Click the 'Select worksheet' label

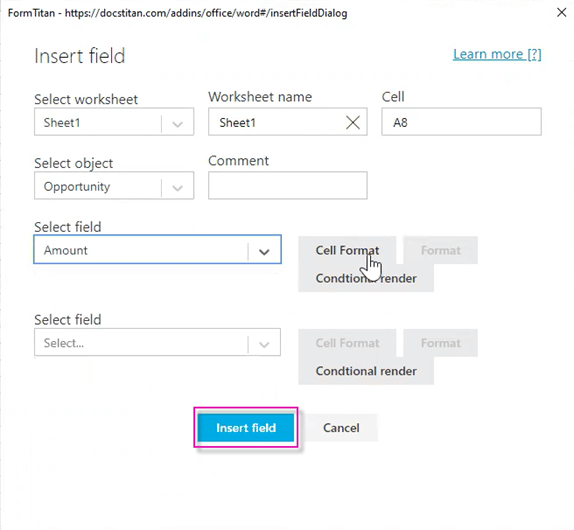tap(86, 99)
